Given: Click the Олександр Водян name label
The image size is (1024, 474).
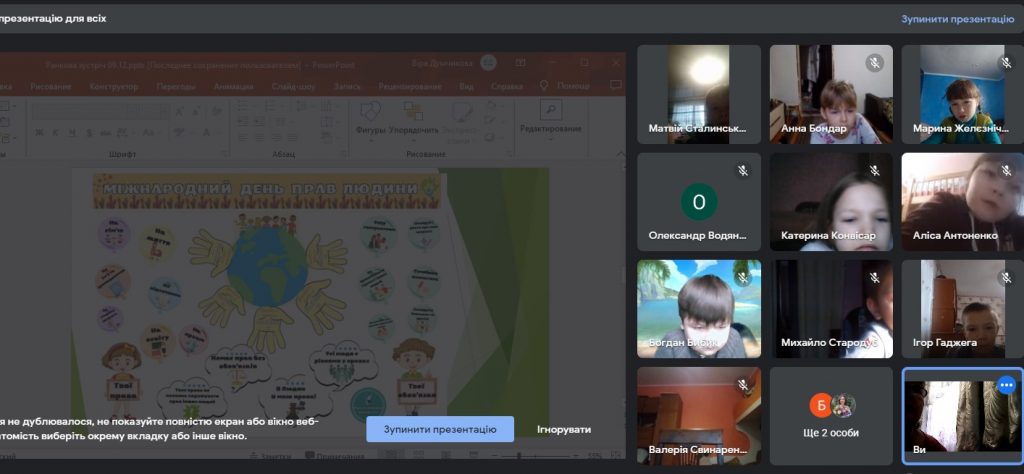Looking at the screenshot, I should (x=697, y=235).
